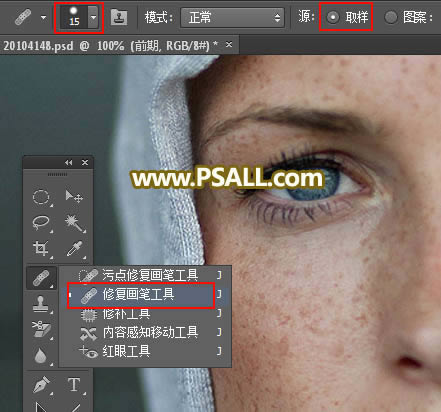Select the Elliptical Marquee tool
This screenshot has height=412, width=441.
41,197
